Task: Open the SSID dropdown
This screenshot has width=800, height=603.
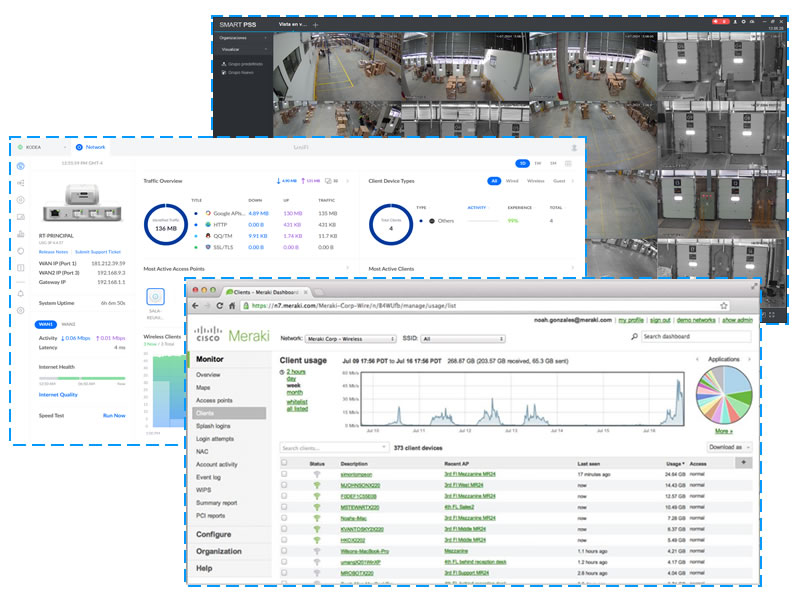Action: coord(464,339)
